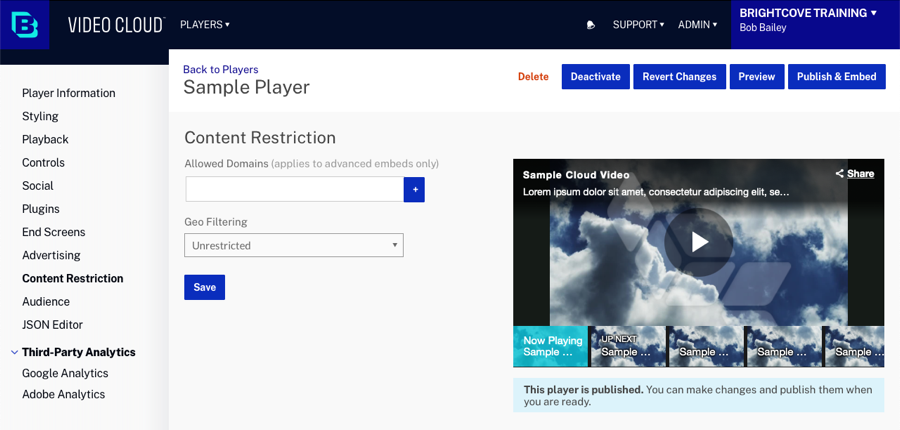Viewport: 900px width, 430px height.
Task: Open the Audience section
Action: [x=46, y=301]
